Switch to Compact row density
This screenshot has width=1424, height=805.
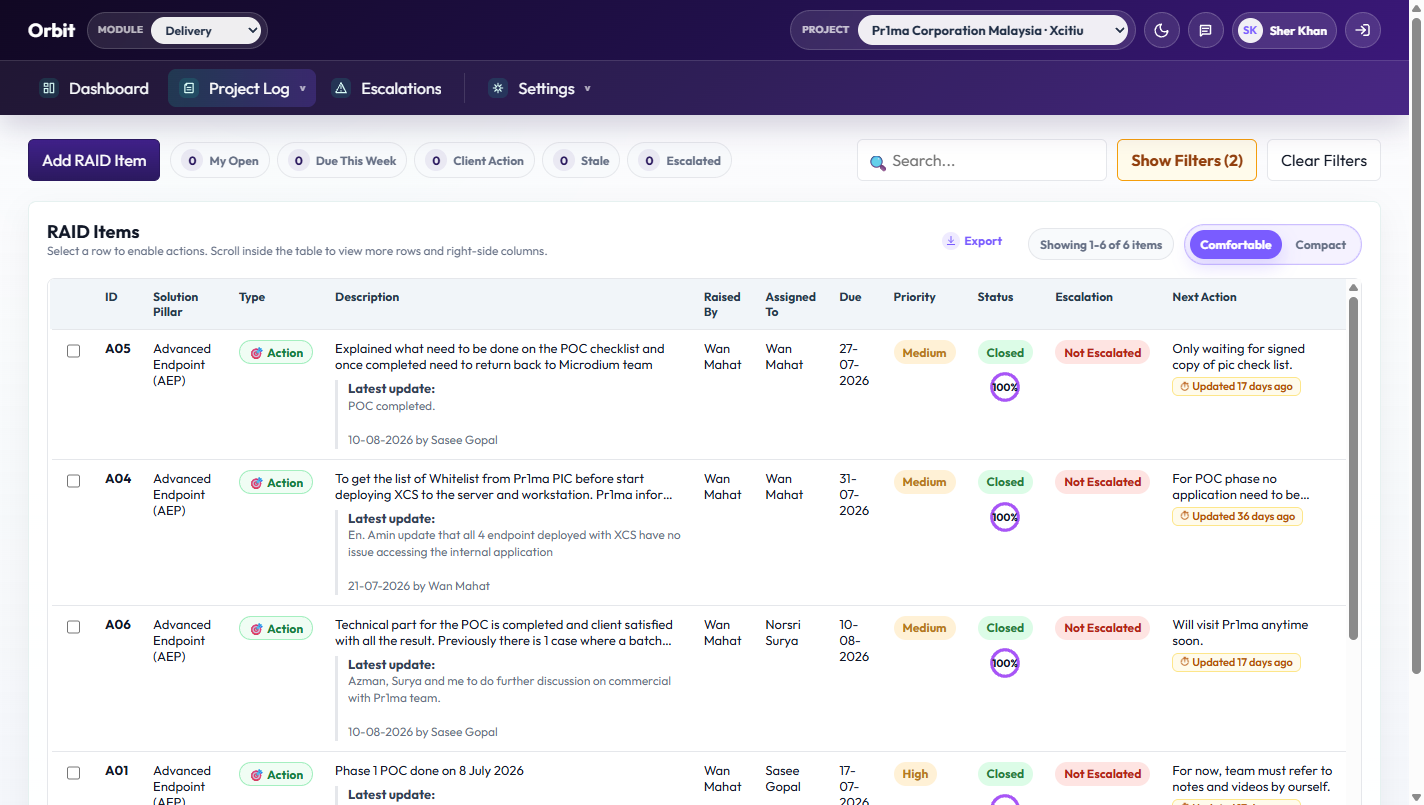coord(1320,245)
